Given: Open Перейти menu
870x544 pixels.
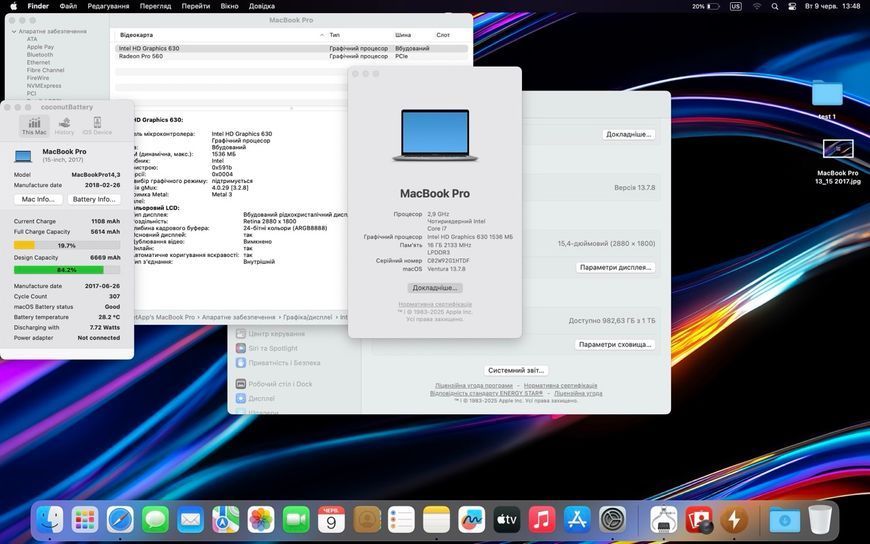Looking at the screenshot, I should [196, 6].
